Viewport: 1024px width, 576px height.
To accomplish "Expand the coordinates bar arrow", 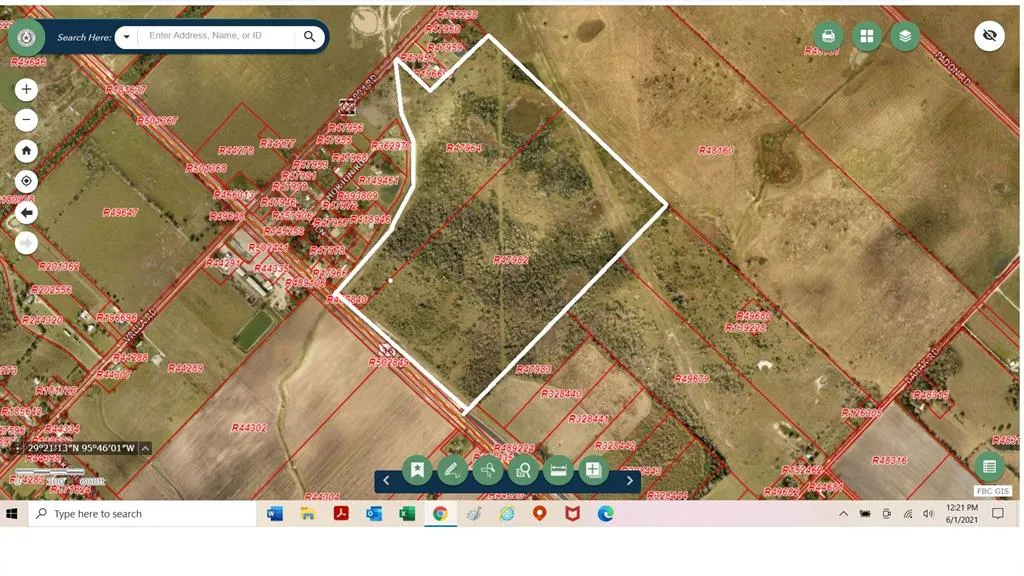I will [145, 448].
